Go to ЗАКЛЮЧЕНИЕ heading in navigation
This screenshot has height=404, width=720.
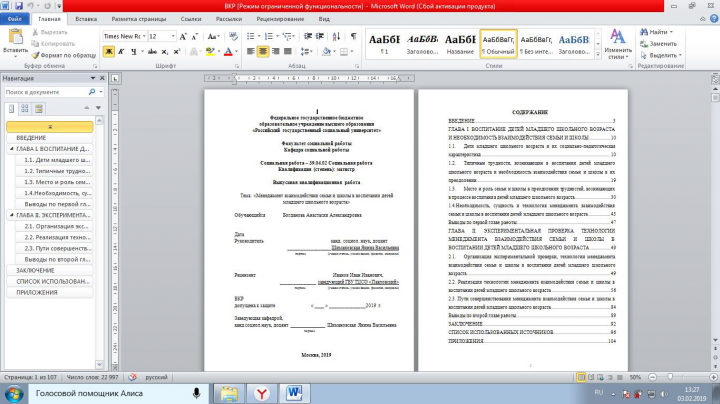click(x=50, y=270)
